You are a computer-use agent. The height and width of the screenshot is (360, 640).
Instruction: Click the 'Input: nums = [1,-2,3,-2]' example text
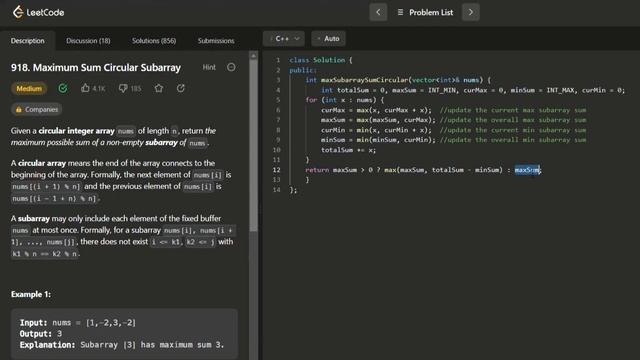[78, 322]
